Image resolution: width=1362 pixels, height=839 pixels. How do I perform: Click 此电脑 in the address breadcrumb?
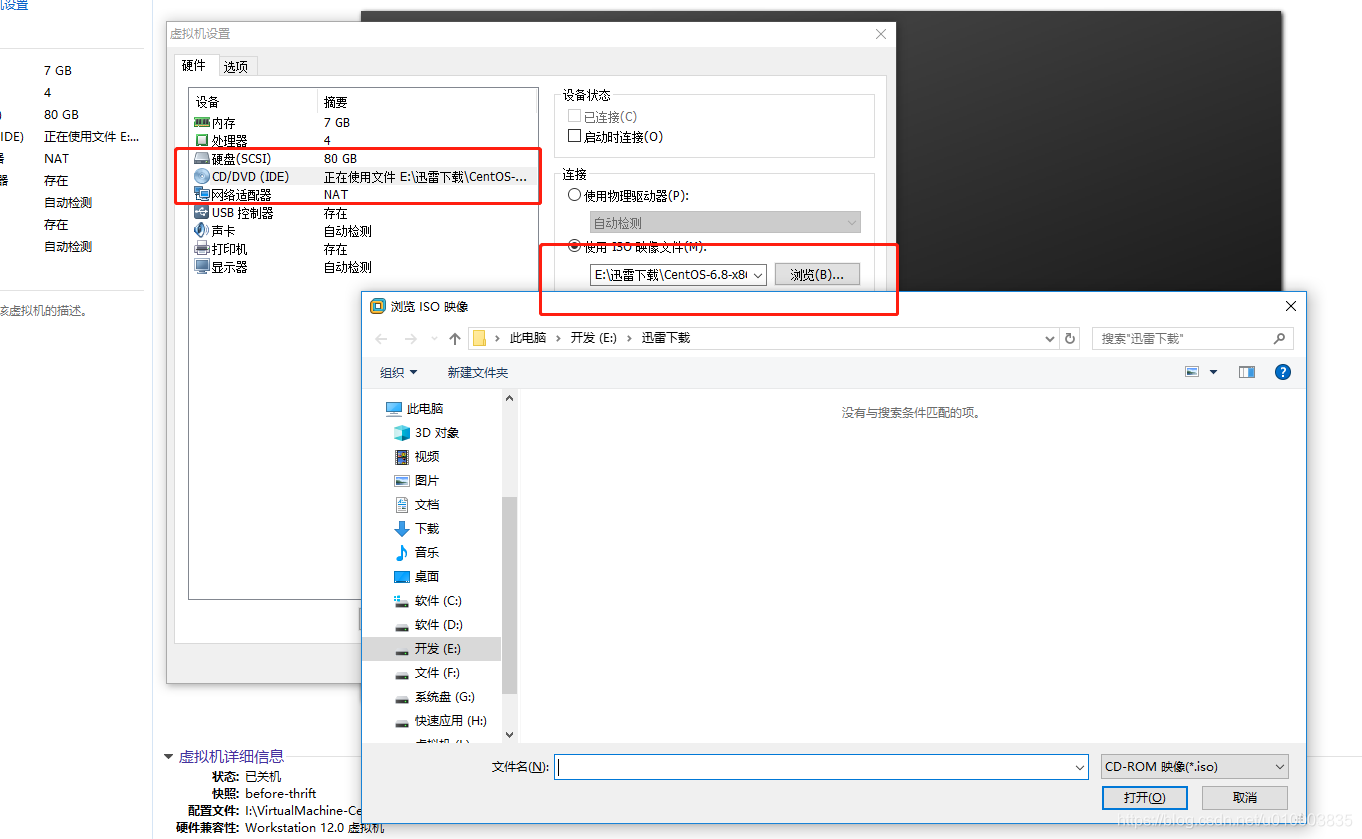(528, 339)
